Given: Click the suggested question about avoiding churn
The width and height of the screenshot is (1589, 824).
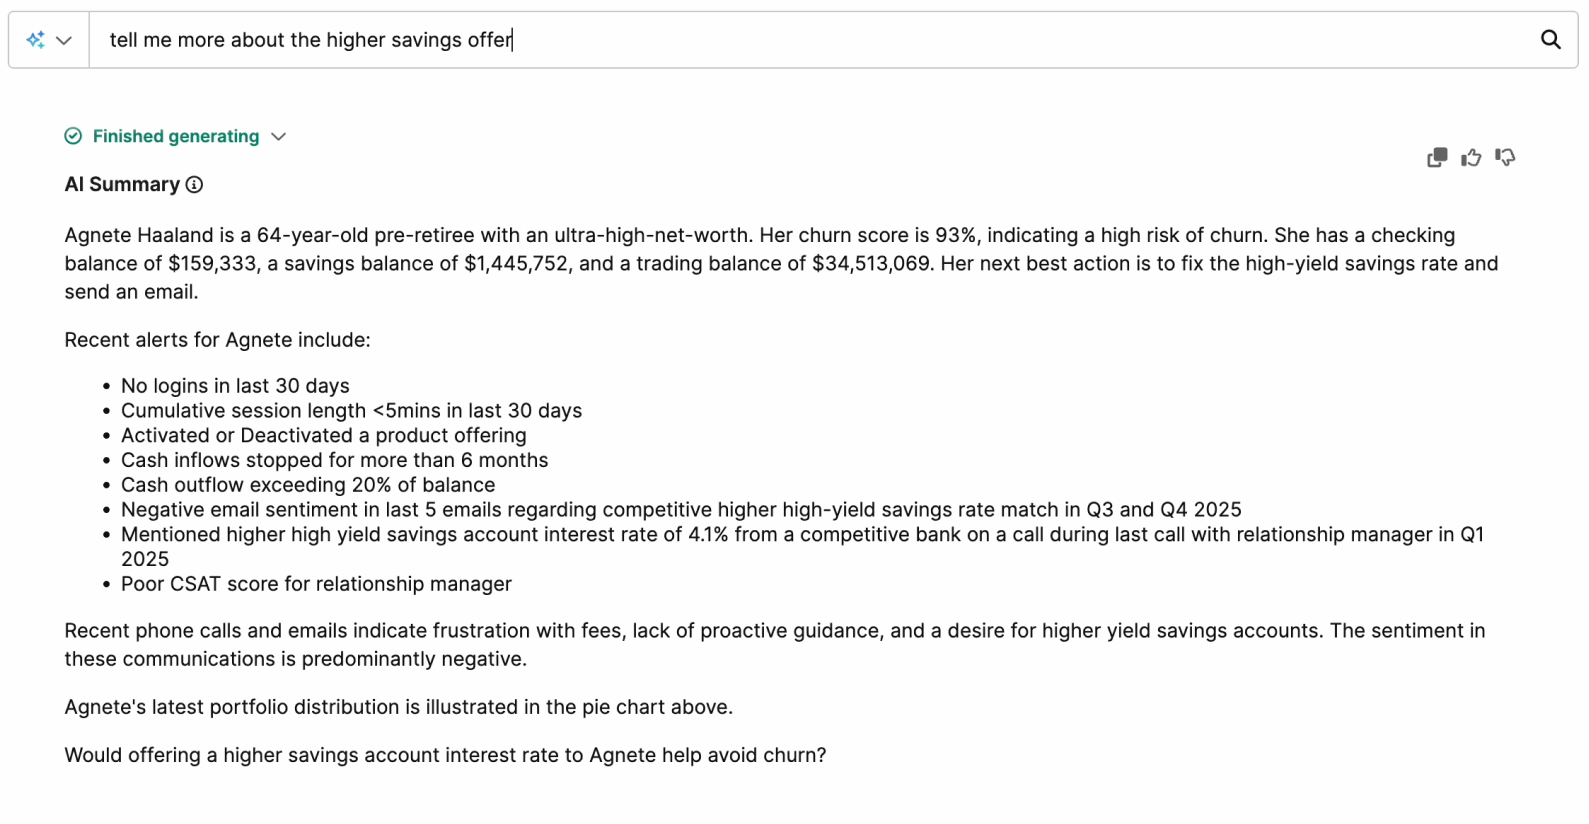Looking at the screenshot, I should [x=445, y=755].
